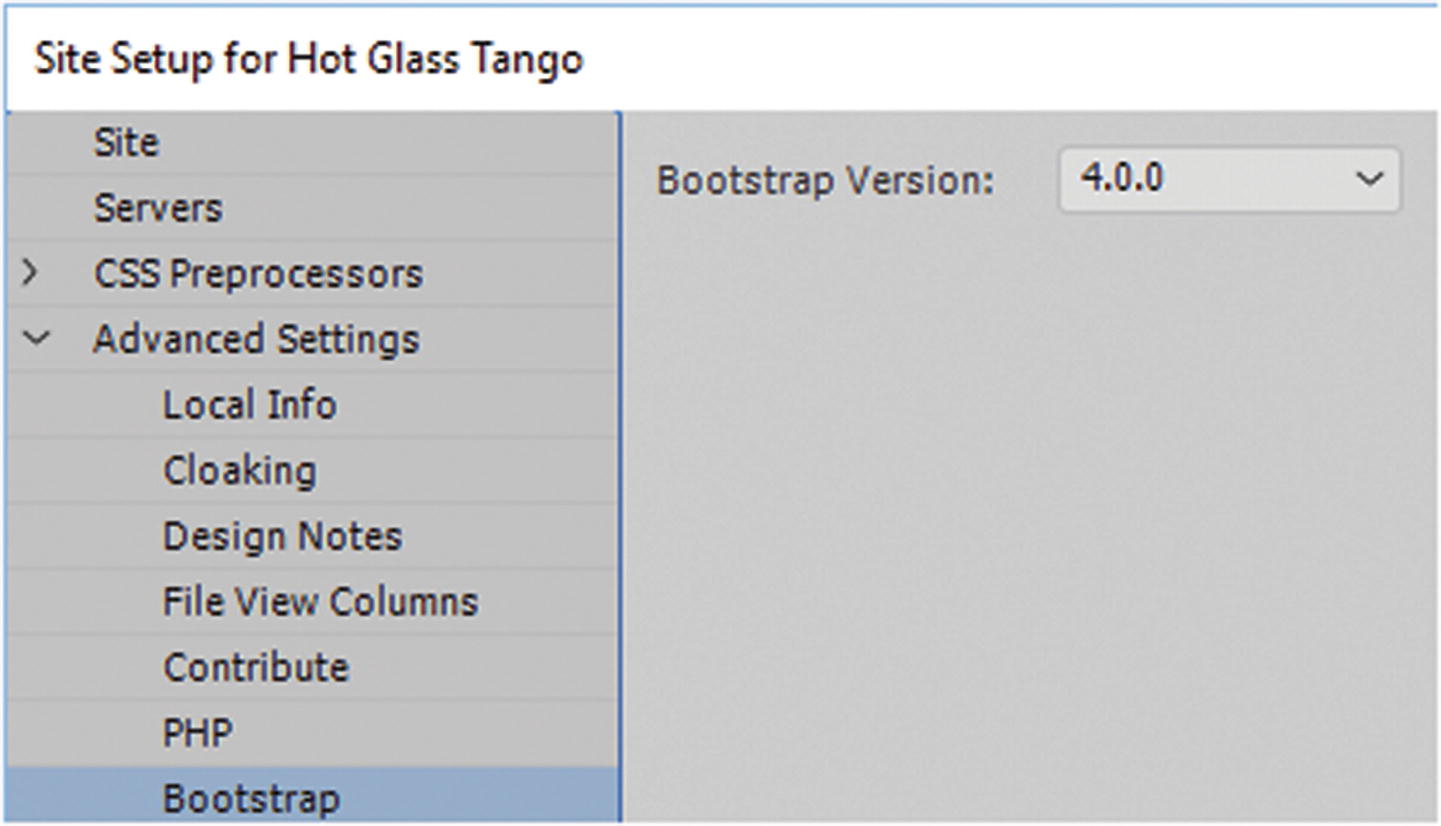1441x826 pixels.
Task: Expand CSS Preprocessors with its arrow
Action: [31, 273]
